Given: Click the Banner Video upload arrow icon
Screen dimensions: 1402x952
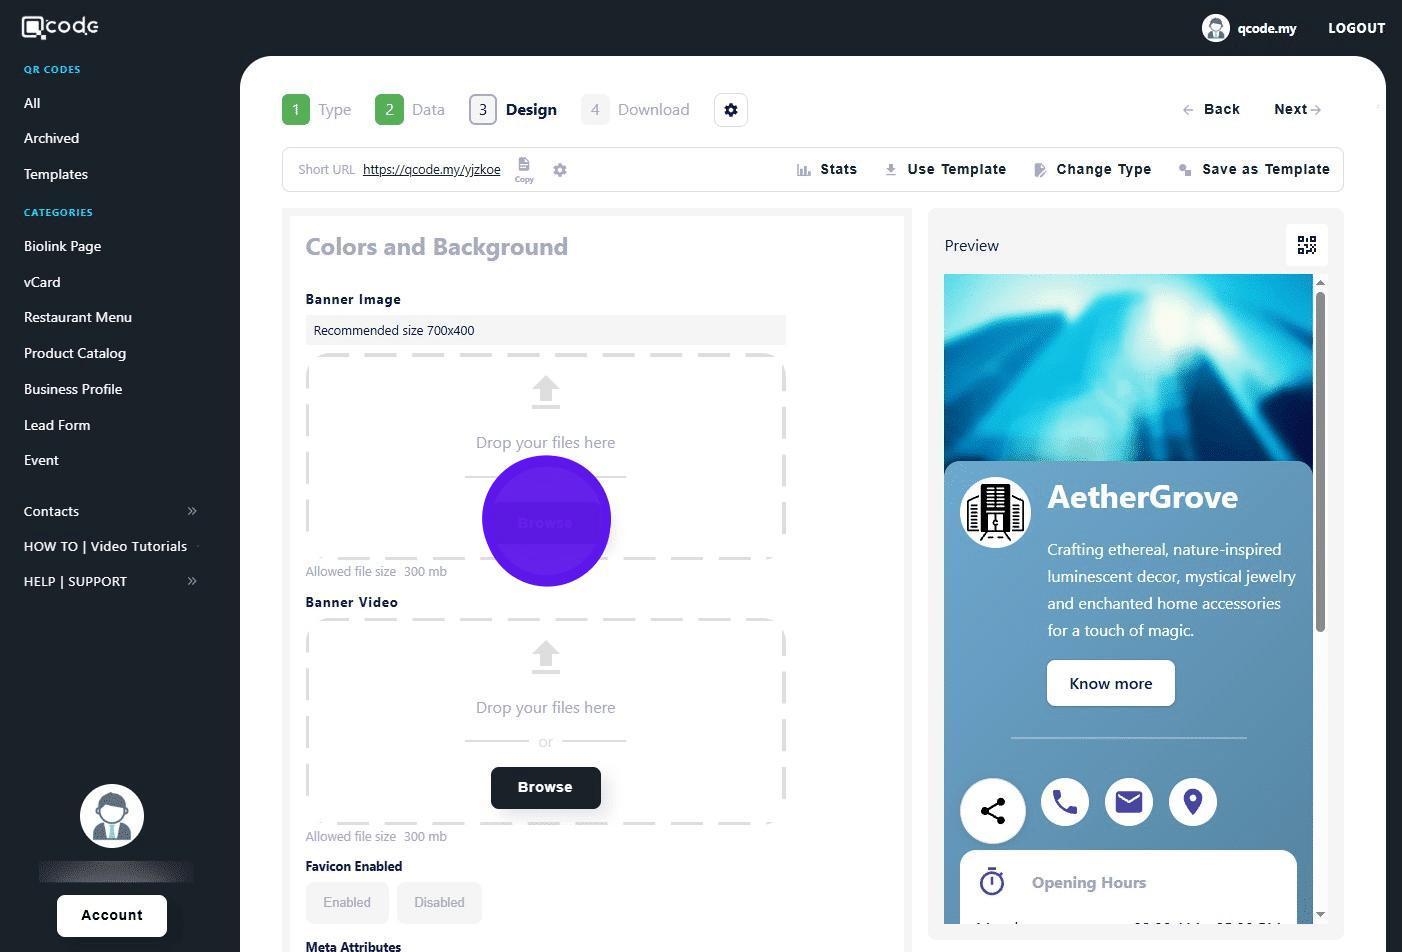Looking at the screenshot, I should [546, 657].
